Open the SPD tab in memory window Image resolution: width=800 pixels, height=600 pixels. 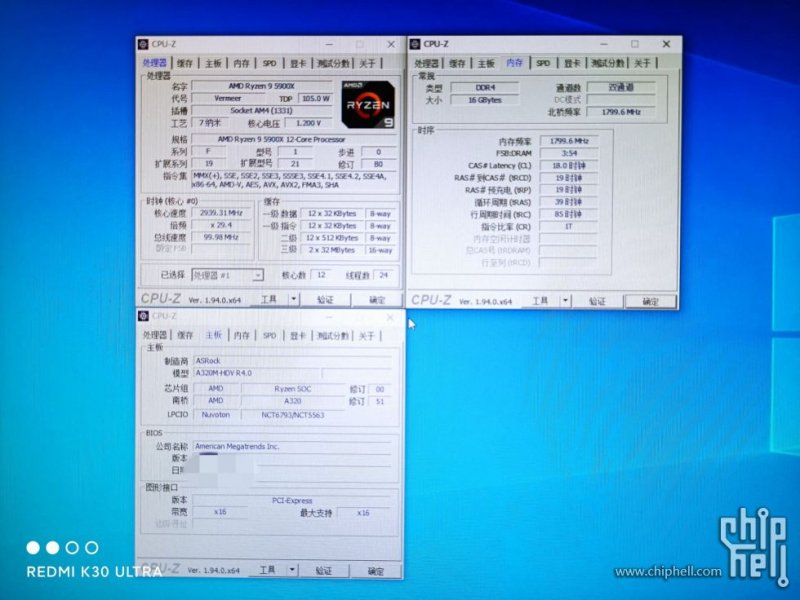[x=542, y=63]
